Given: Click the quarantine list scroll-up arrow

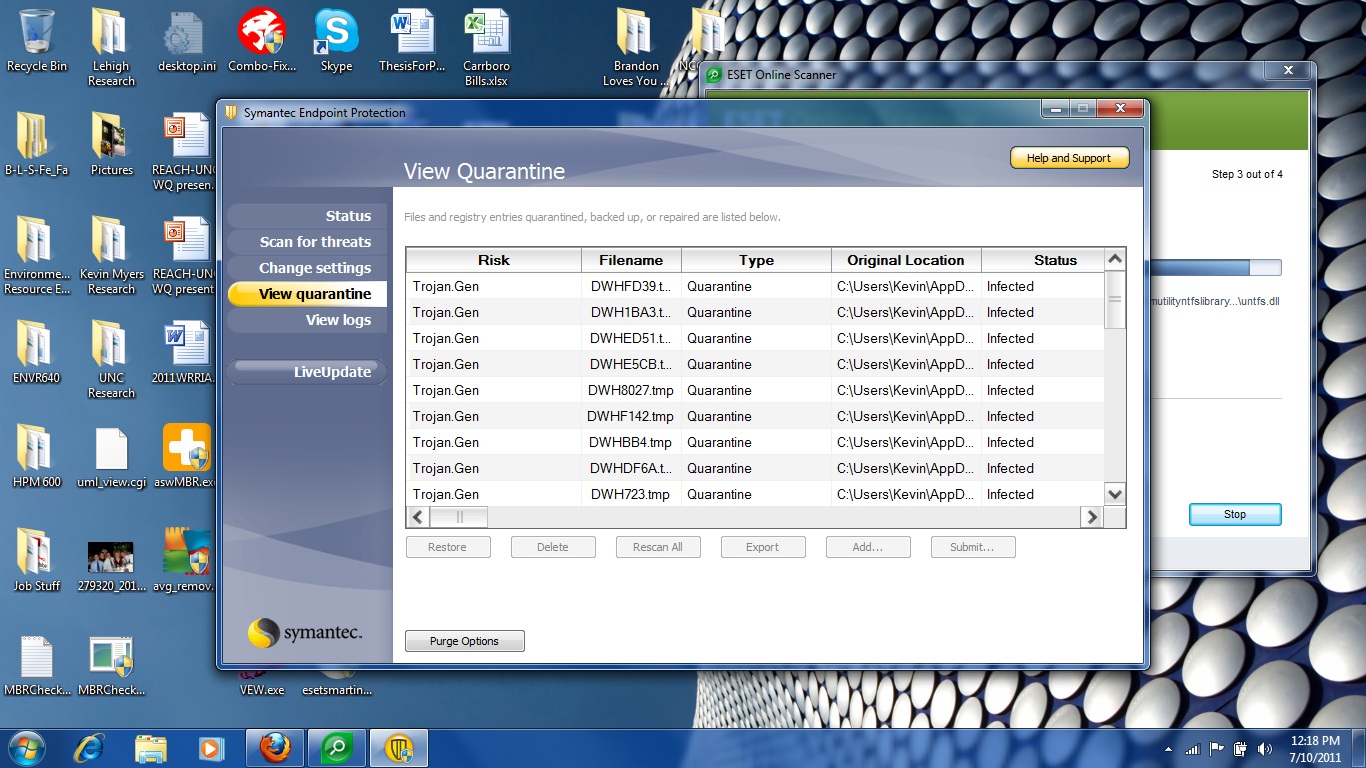Looking at the screenshot, I should tap(1115, 259).
